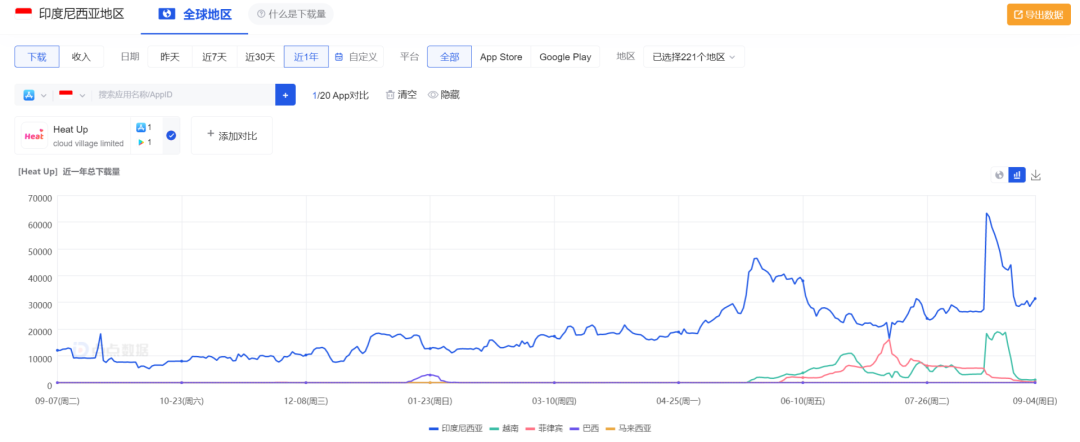The width and height of the screenshot is (1080, 442).
Task: Click the question mark download info icon
Action: click(261, 14)
